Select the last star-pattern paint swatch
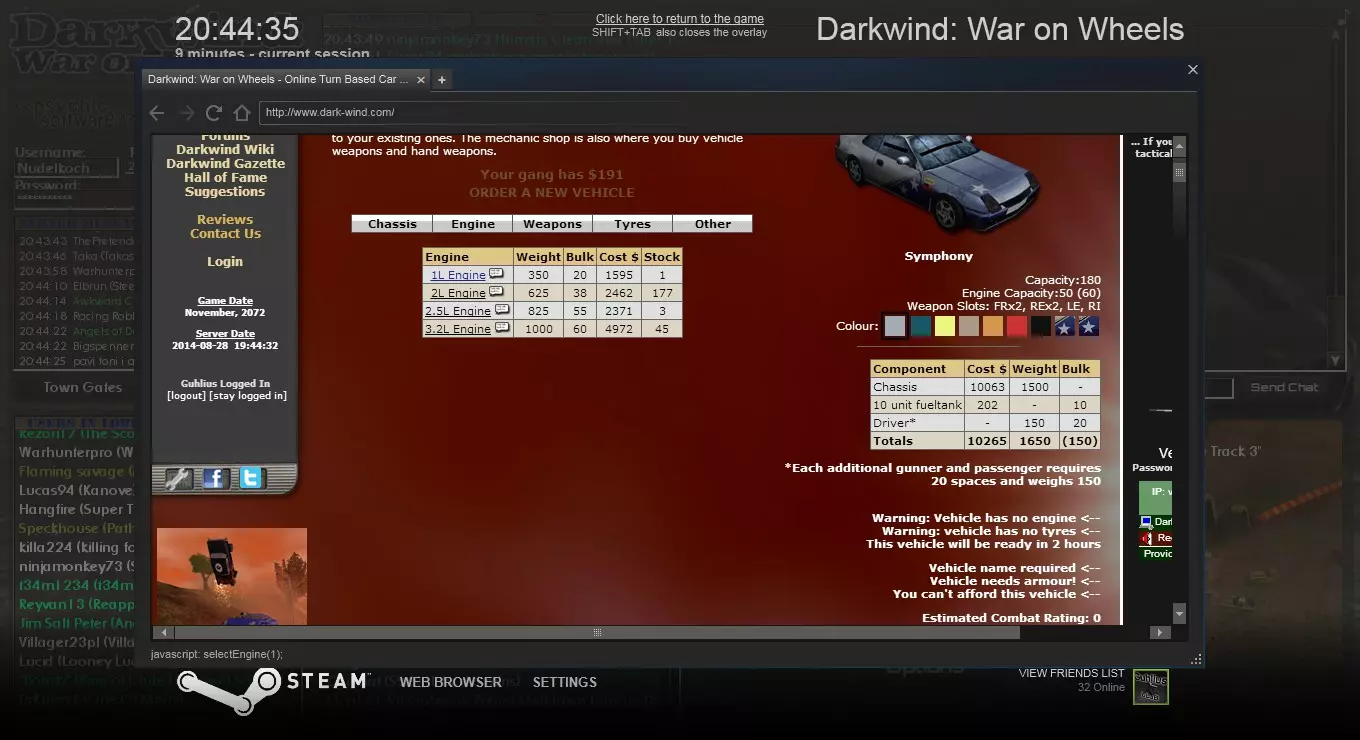The image size is (1360, 740). tap(1089, 326)
